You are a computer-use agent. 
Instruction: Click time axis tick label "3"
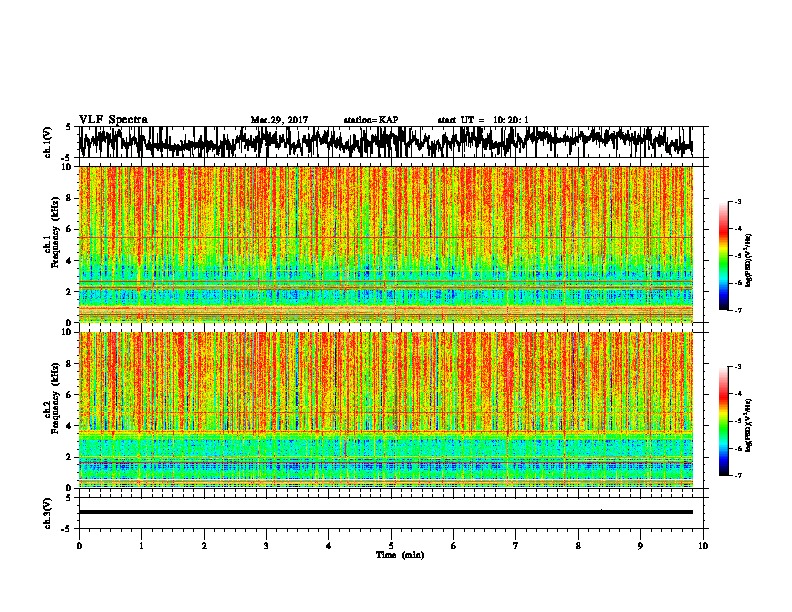(266, 546)
